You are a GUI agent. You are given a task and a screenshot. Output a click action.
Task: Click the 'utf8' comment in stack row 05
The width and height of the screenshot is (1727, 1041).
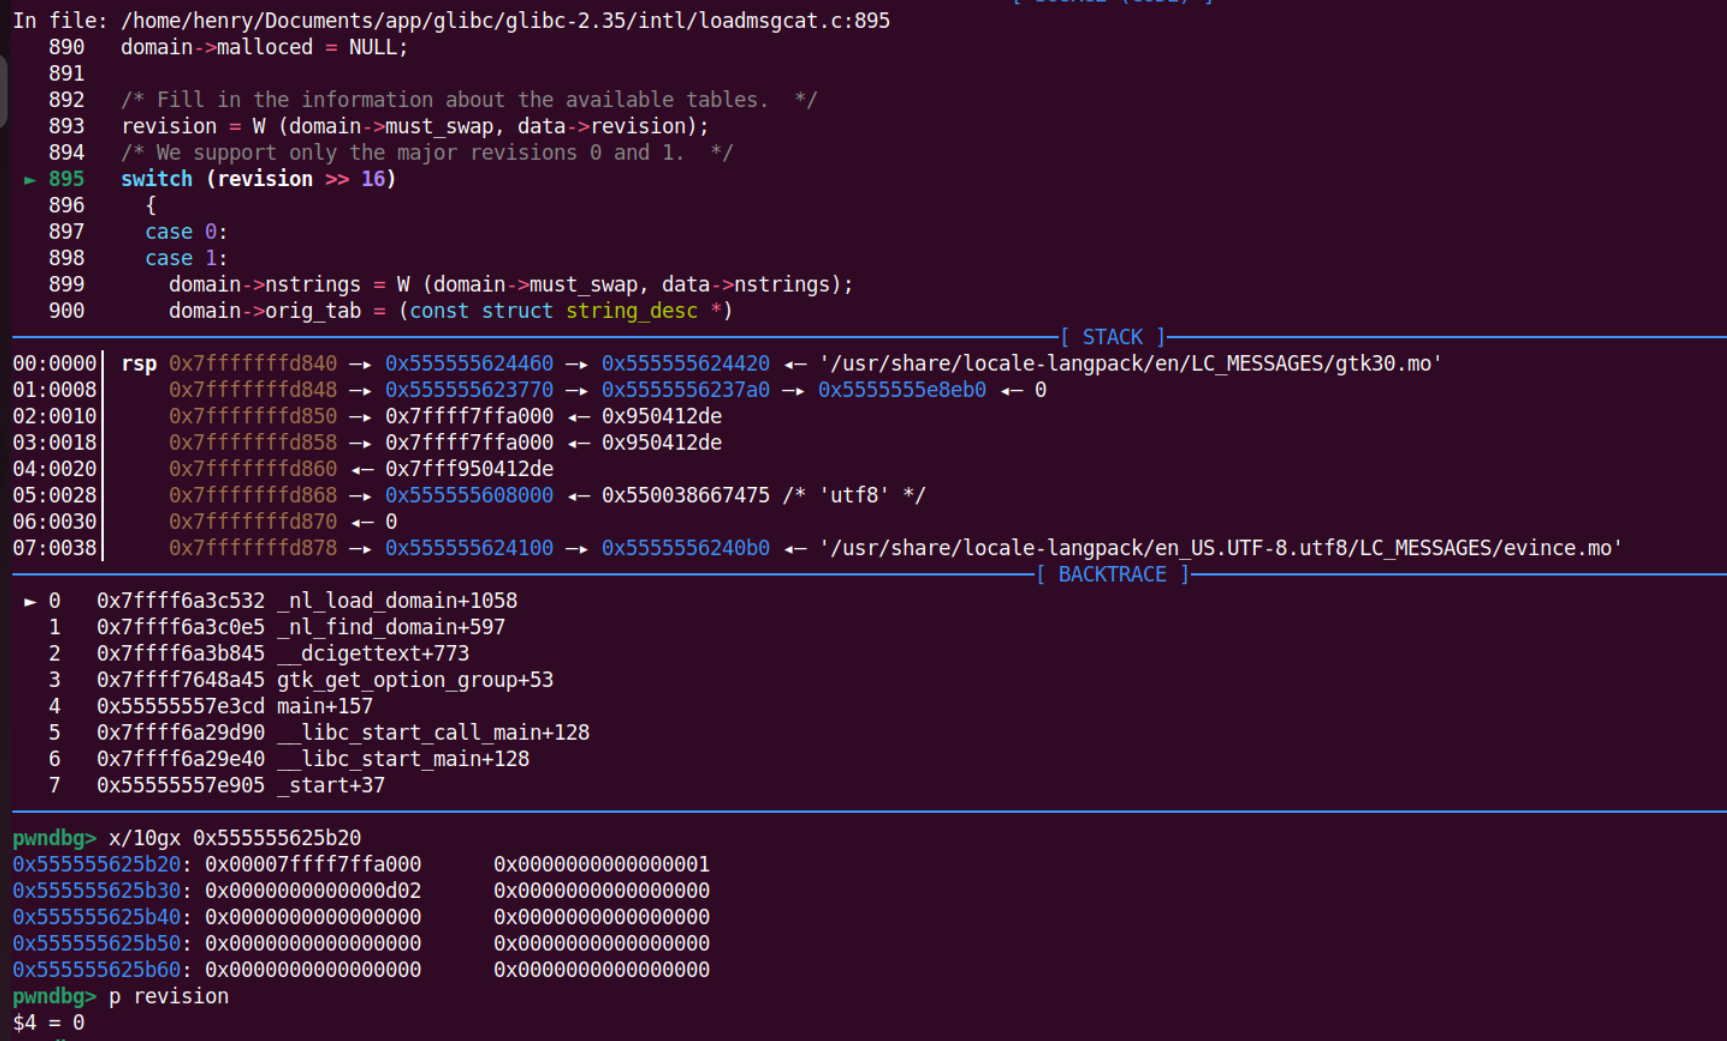point(855,496)
